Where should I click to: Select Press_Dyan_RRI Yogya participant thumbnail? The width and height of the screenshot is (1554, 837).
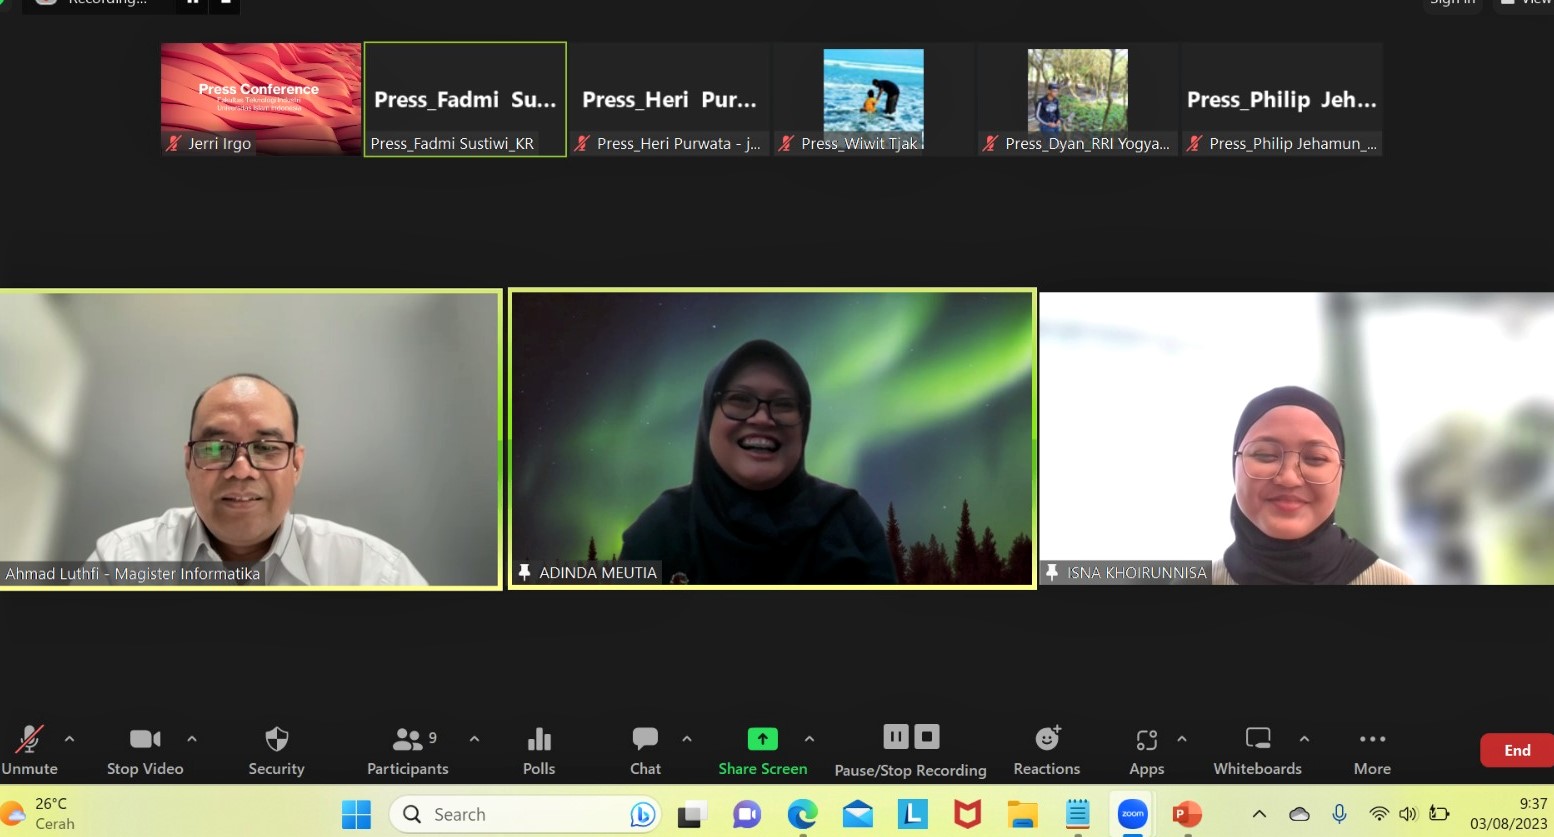point(1078,99)
